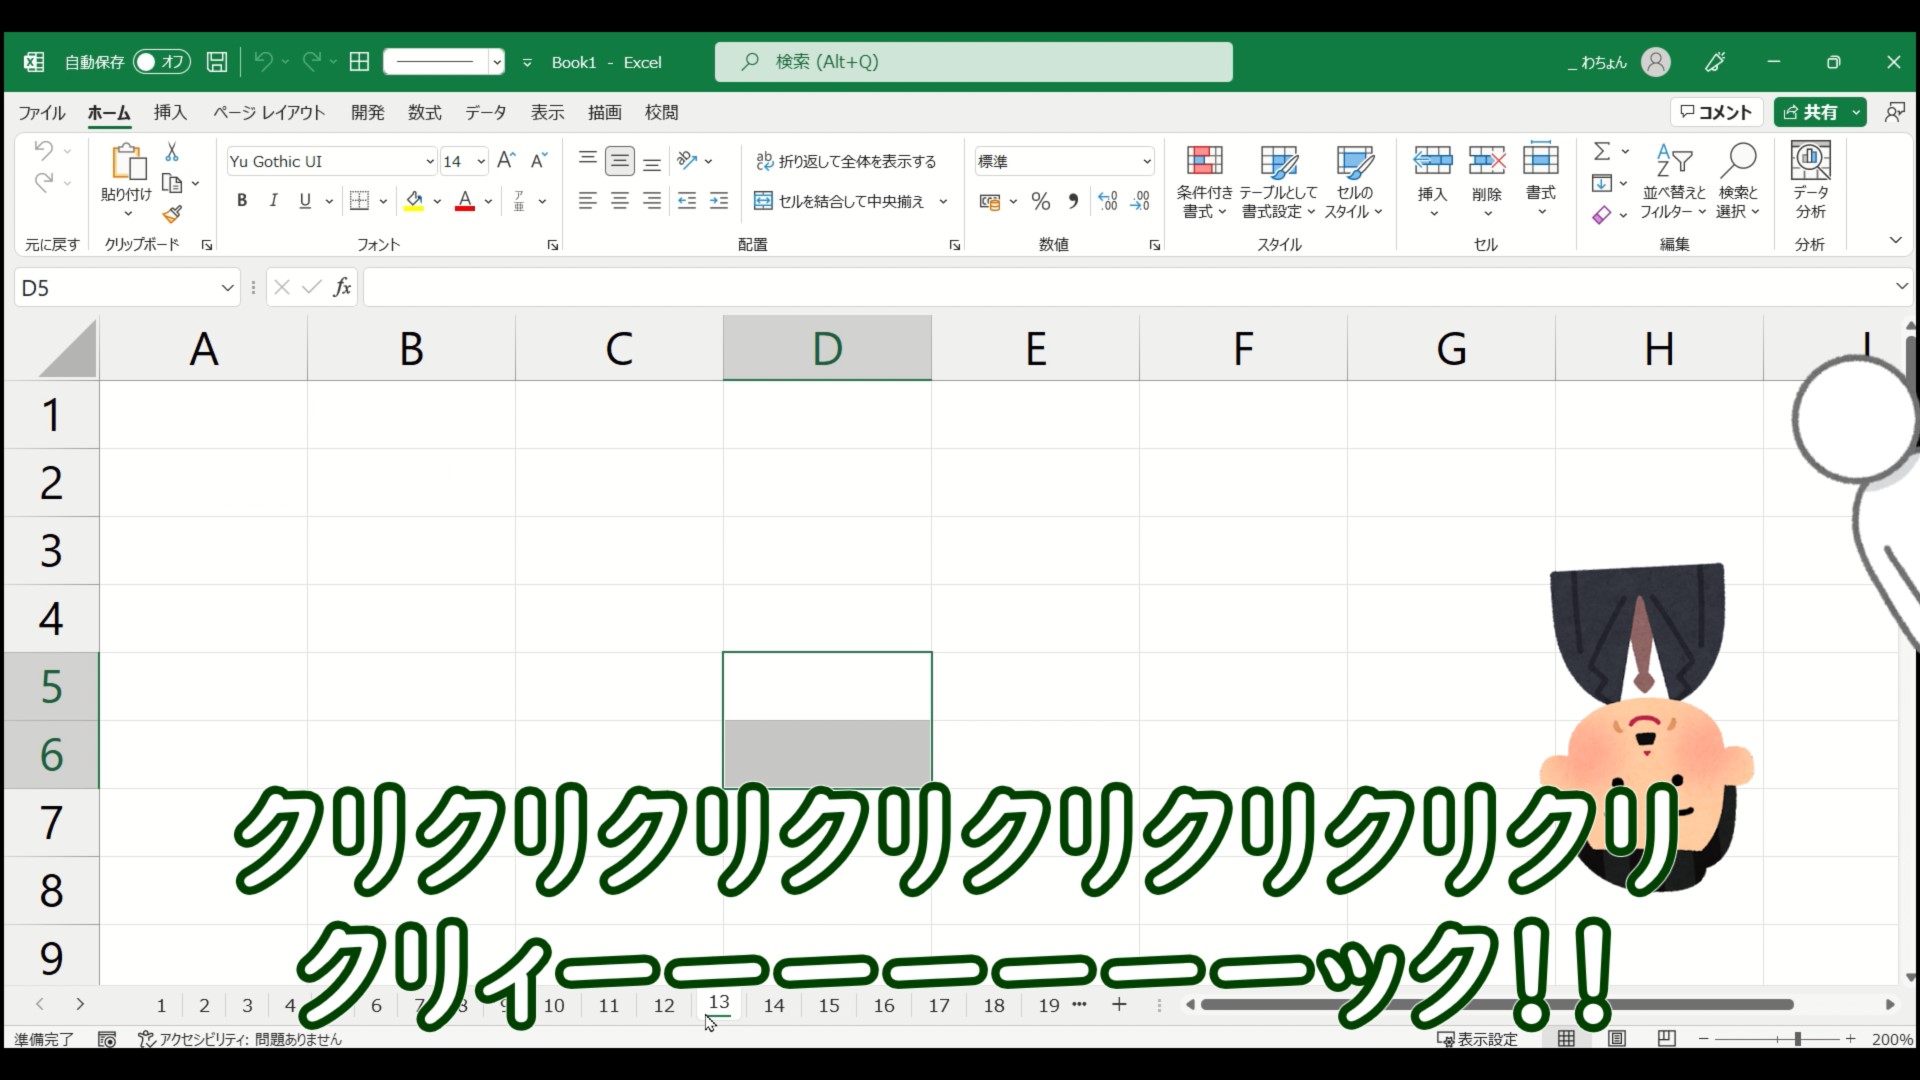1920x1080 pixels.
Task: Click the AutoSum sigma icon
Action: coord(1602,151)
